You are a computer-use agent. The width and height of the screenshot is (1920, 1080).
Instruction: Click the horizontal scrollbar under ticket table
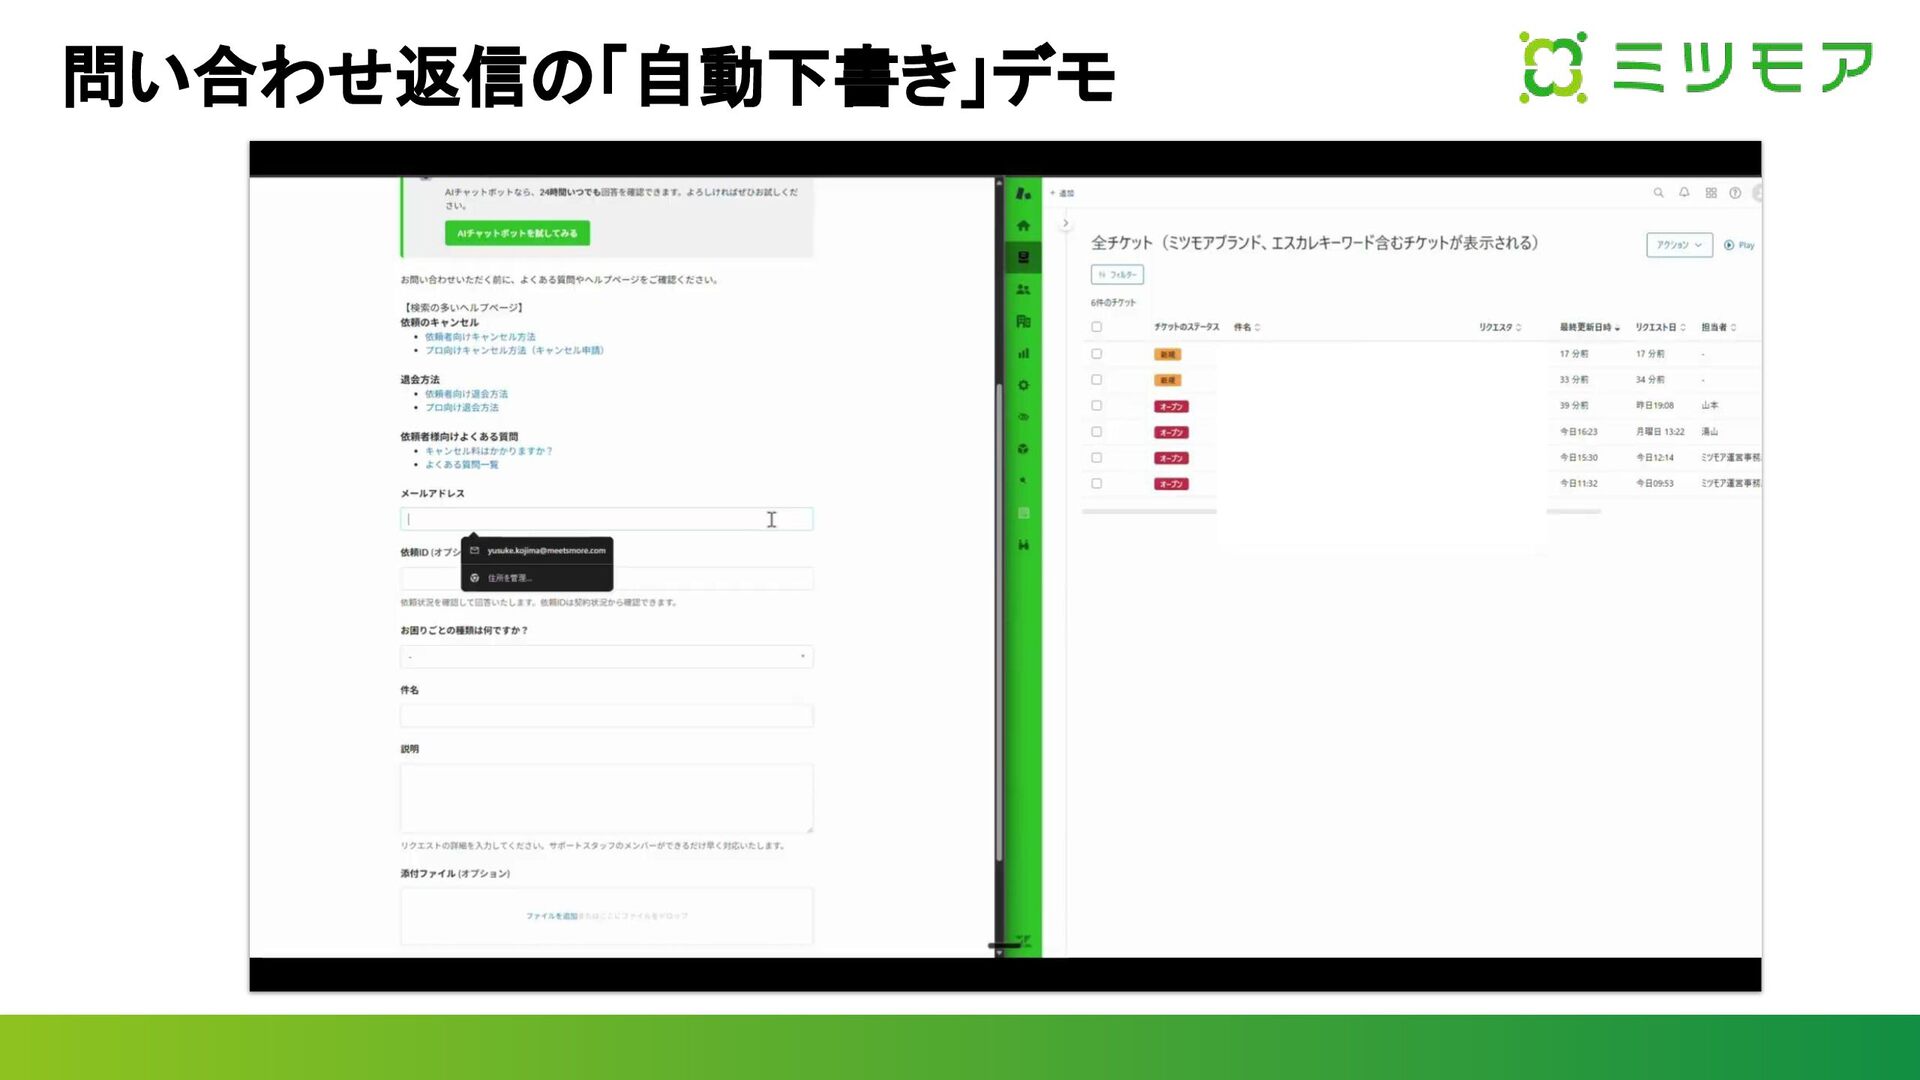click(1150, 511)
